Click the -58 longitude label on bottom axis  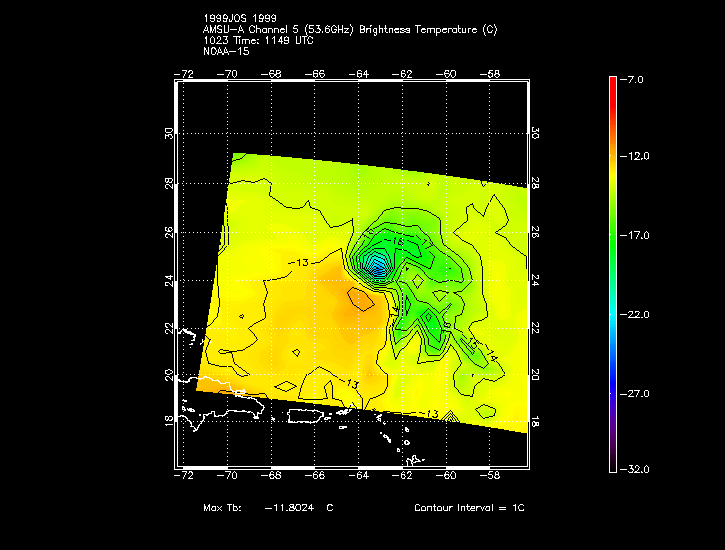click(492, 476)
